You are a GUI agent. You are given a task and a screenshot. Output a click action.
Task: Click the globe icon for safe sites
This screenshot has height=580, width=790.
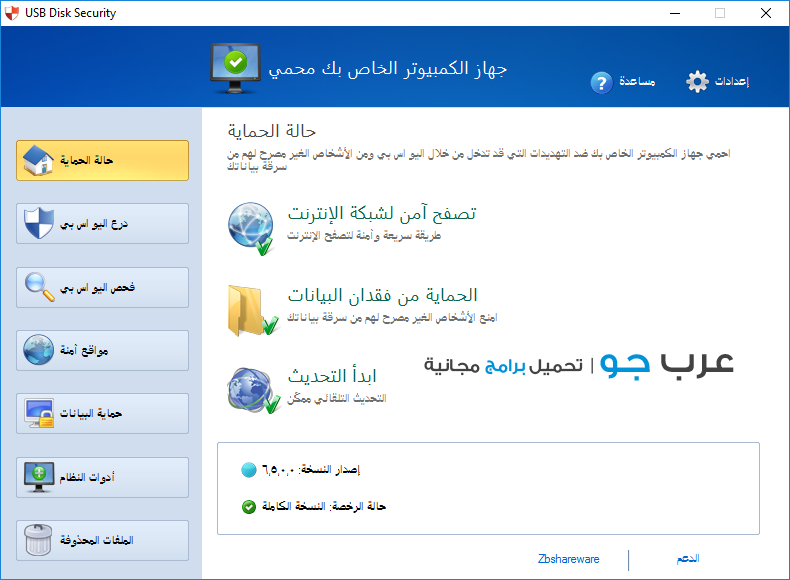[x=38, y=350]
